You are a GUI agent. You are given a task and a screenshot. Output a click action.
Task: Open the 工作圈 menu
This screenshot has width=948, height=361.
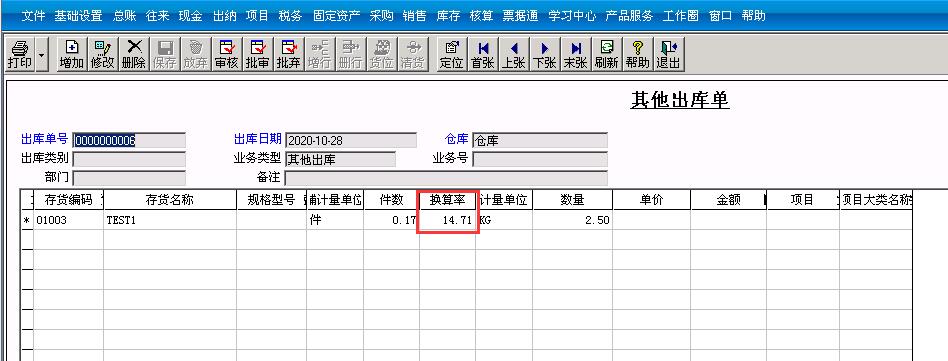[681, 16]
